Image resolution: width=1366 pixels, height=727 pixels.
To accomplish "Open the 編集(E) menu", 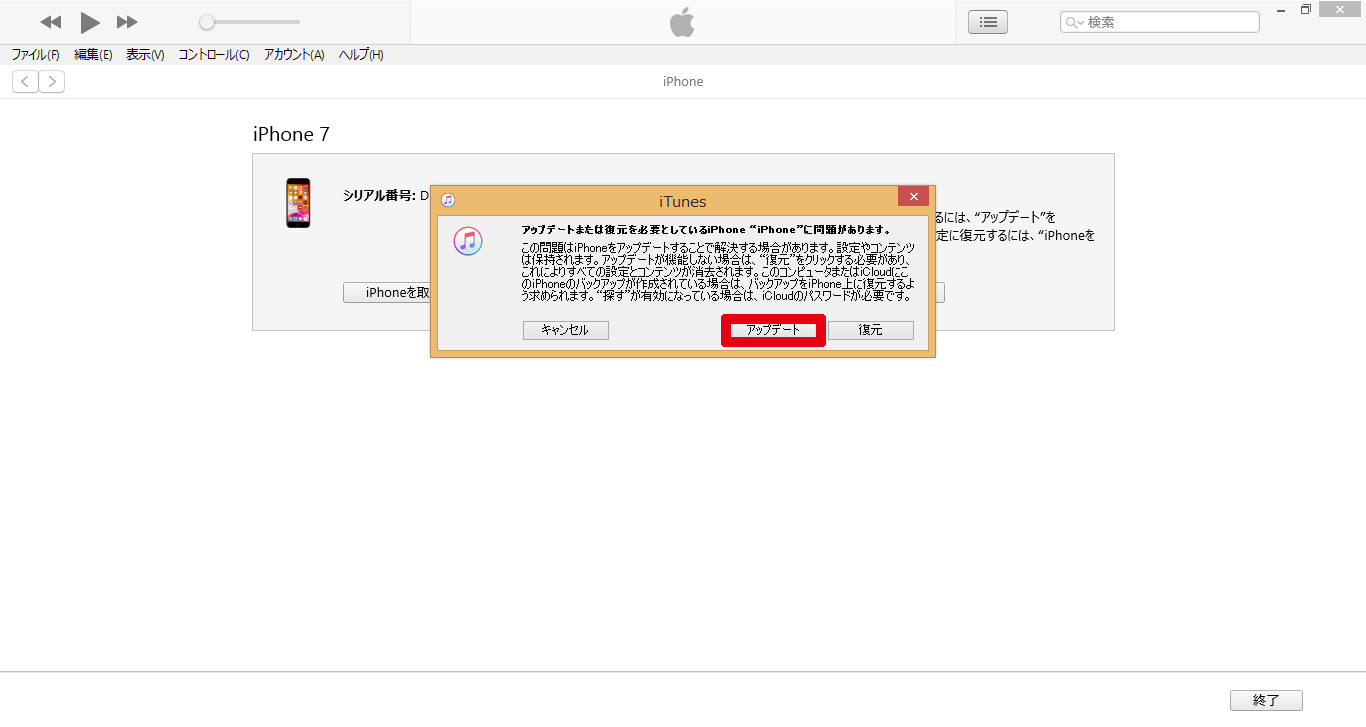I will pos(93,55).
